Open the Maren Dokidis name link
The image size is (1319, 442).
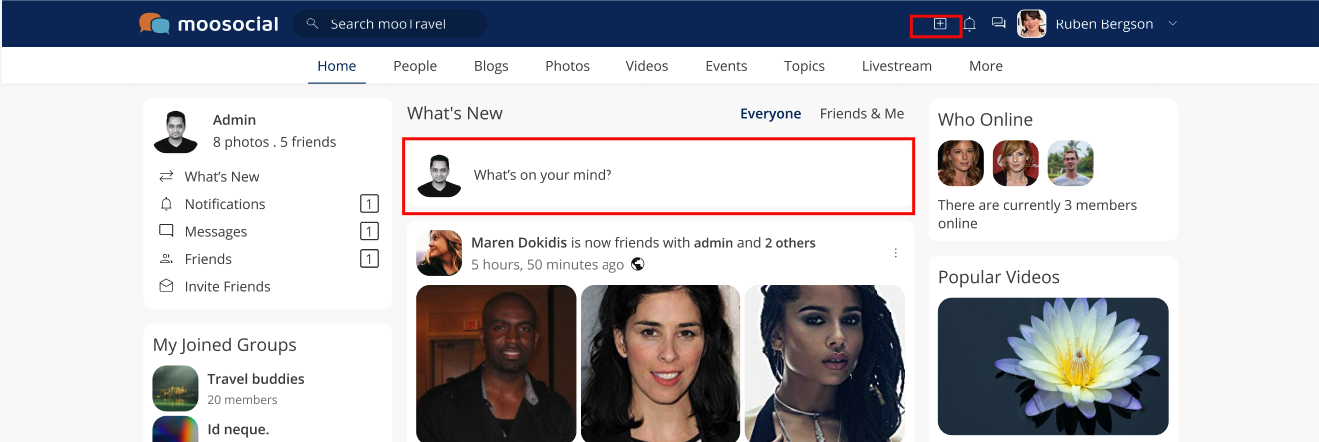[x=519, y=243]
